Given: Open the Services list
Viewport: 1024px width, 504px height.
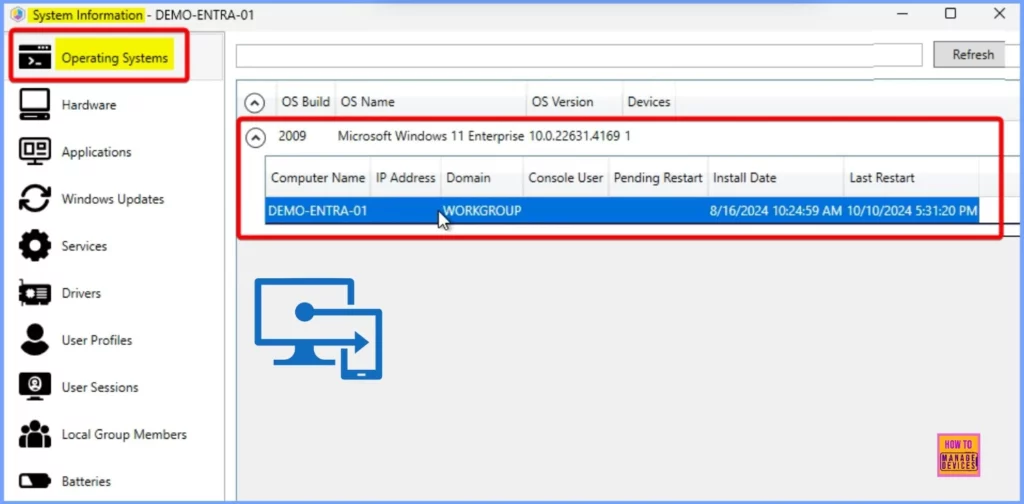Looking at the screenshot, I should (x=84, y=246).
